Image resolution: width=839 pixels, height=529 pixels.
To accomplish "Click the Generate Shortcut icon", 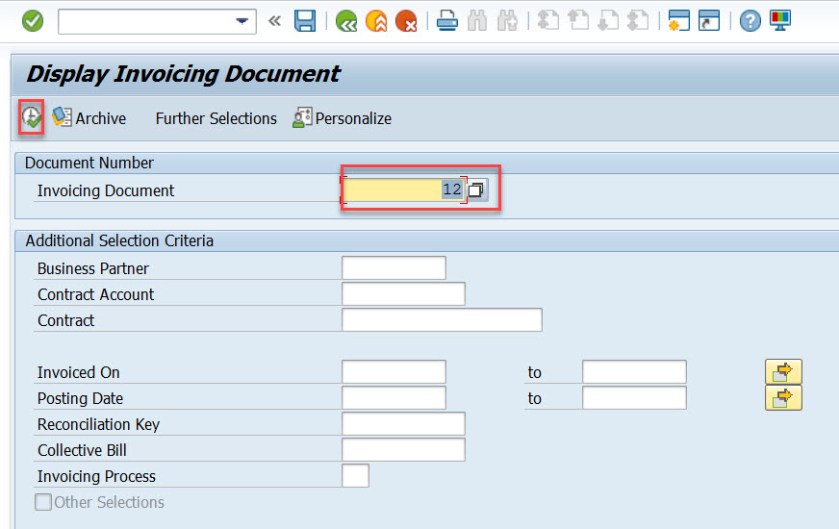I will (709, 21).
